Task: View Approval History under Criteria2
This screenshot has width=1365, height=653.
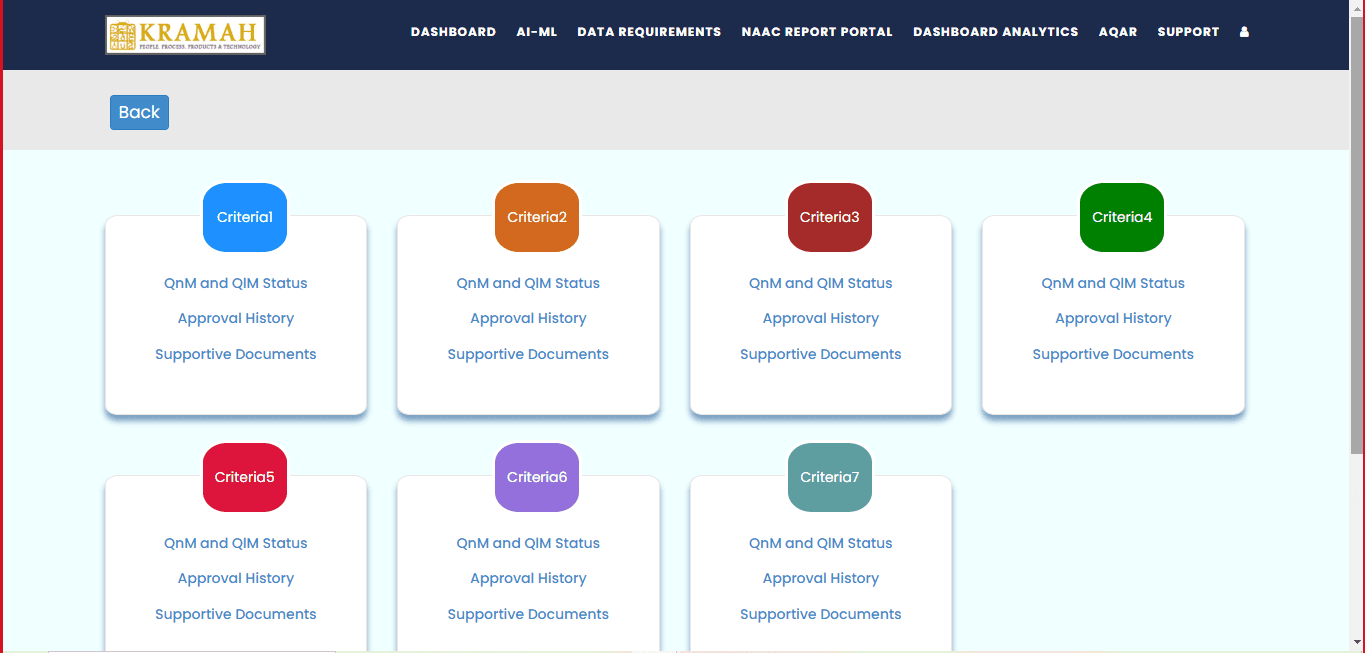Action: (528, 318)
